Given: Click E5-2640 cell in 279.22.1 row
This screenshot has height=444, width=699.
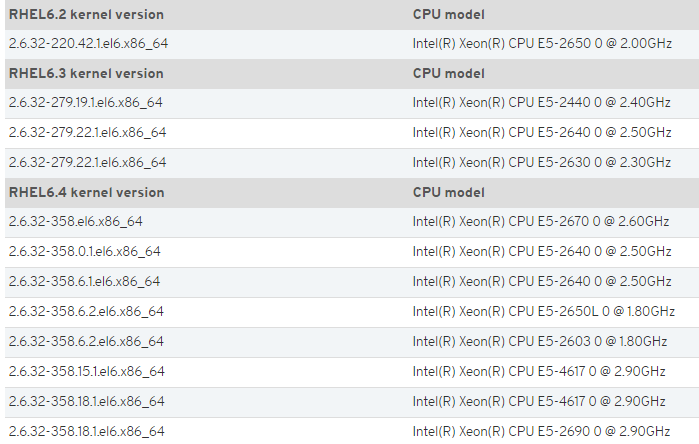Looking at the screenshot, I should [542, 133].
